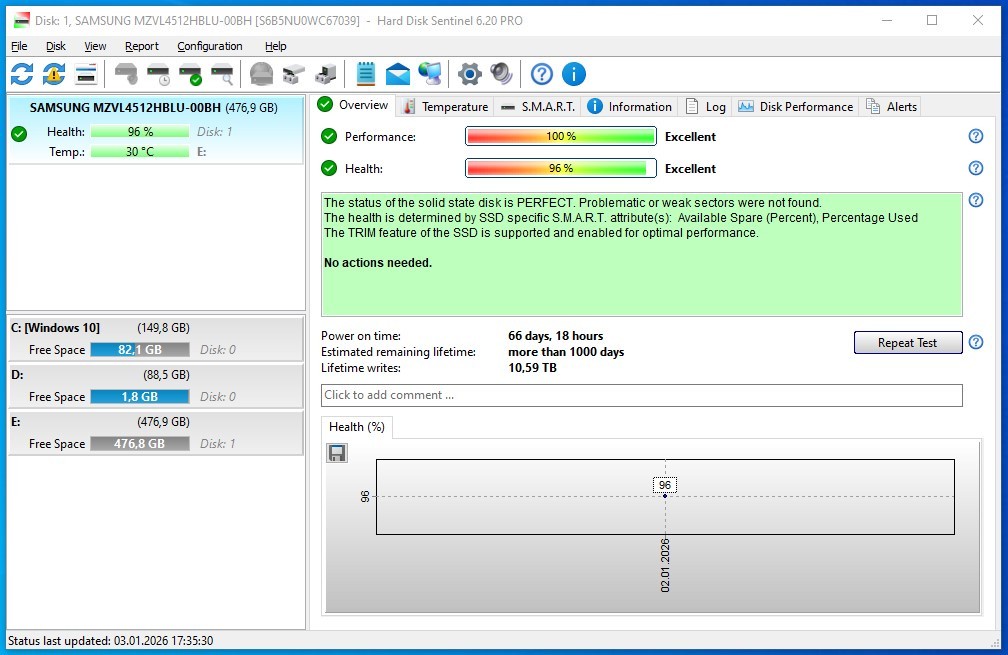Click the Repeat Test button
The width and height of the screenshot is (1008, 655).
click(908, 343)
